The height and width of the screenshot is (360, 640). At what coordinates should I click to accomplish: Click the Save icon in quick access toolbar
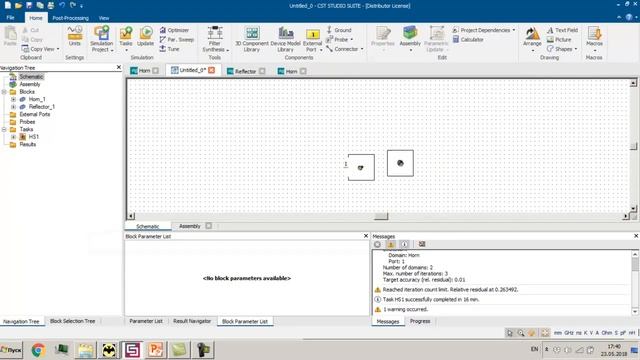click(x=29, y=6)
